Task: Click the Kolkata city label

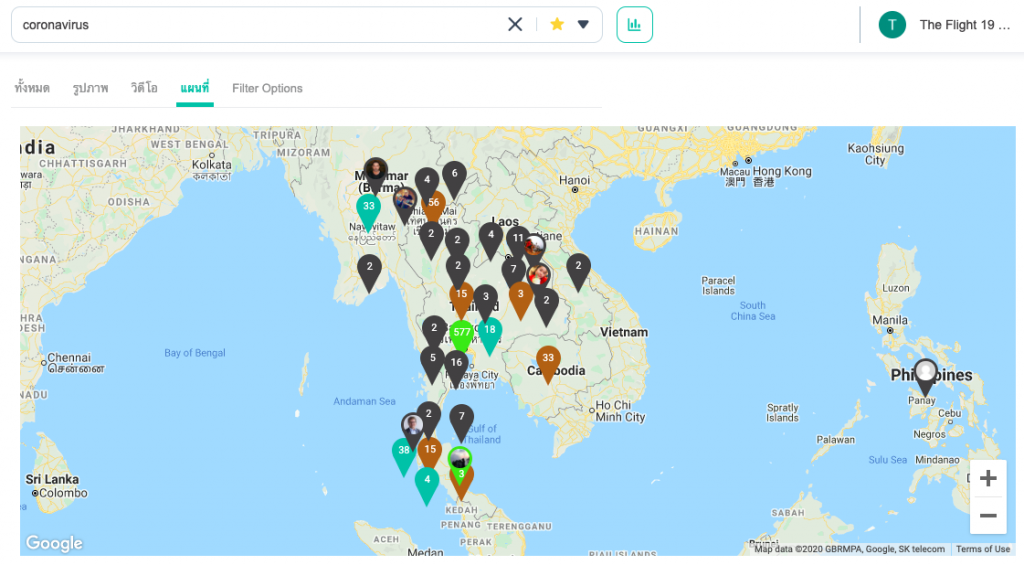Action: point(211,165)
